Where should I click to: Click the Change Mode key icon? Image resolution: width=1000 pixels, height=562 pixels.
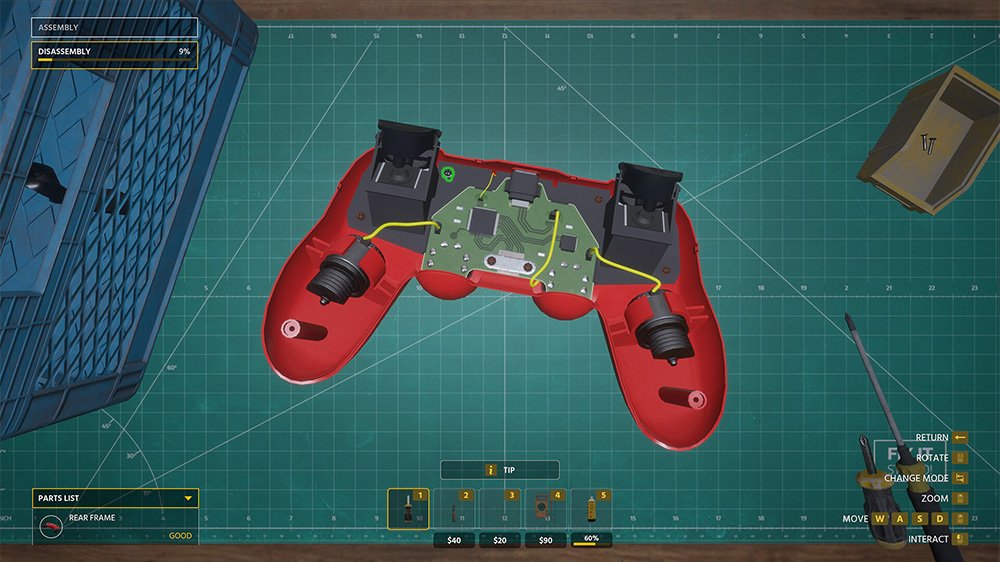[x=961, y=478]
